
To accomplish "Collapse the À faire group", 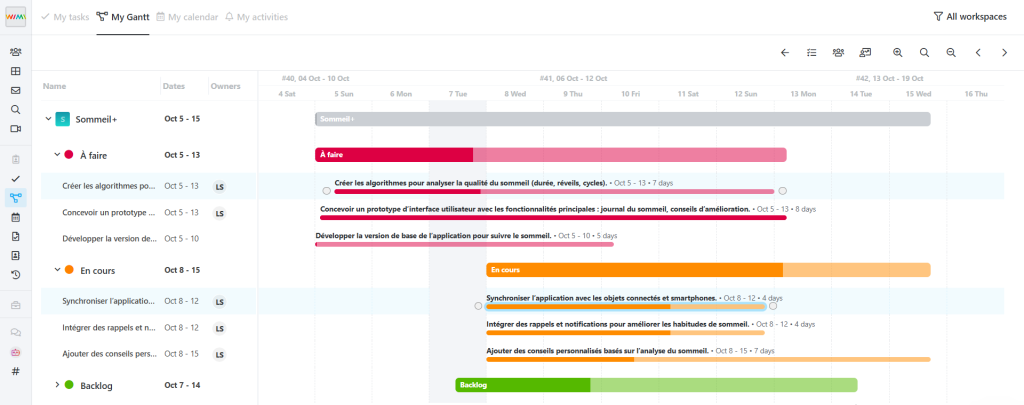I will click(57, 155).
